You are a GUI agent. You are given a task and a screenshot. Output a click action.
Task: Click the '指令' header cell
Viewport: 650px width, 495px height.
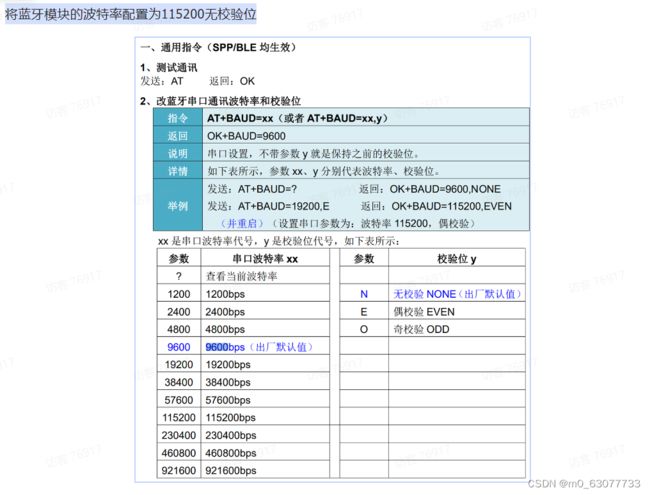click(x=178, y=118)
